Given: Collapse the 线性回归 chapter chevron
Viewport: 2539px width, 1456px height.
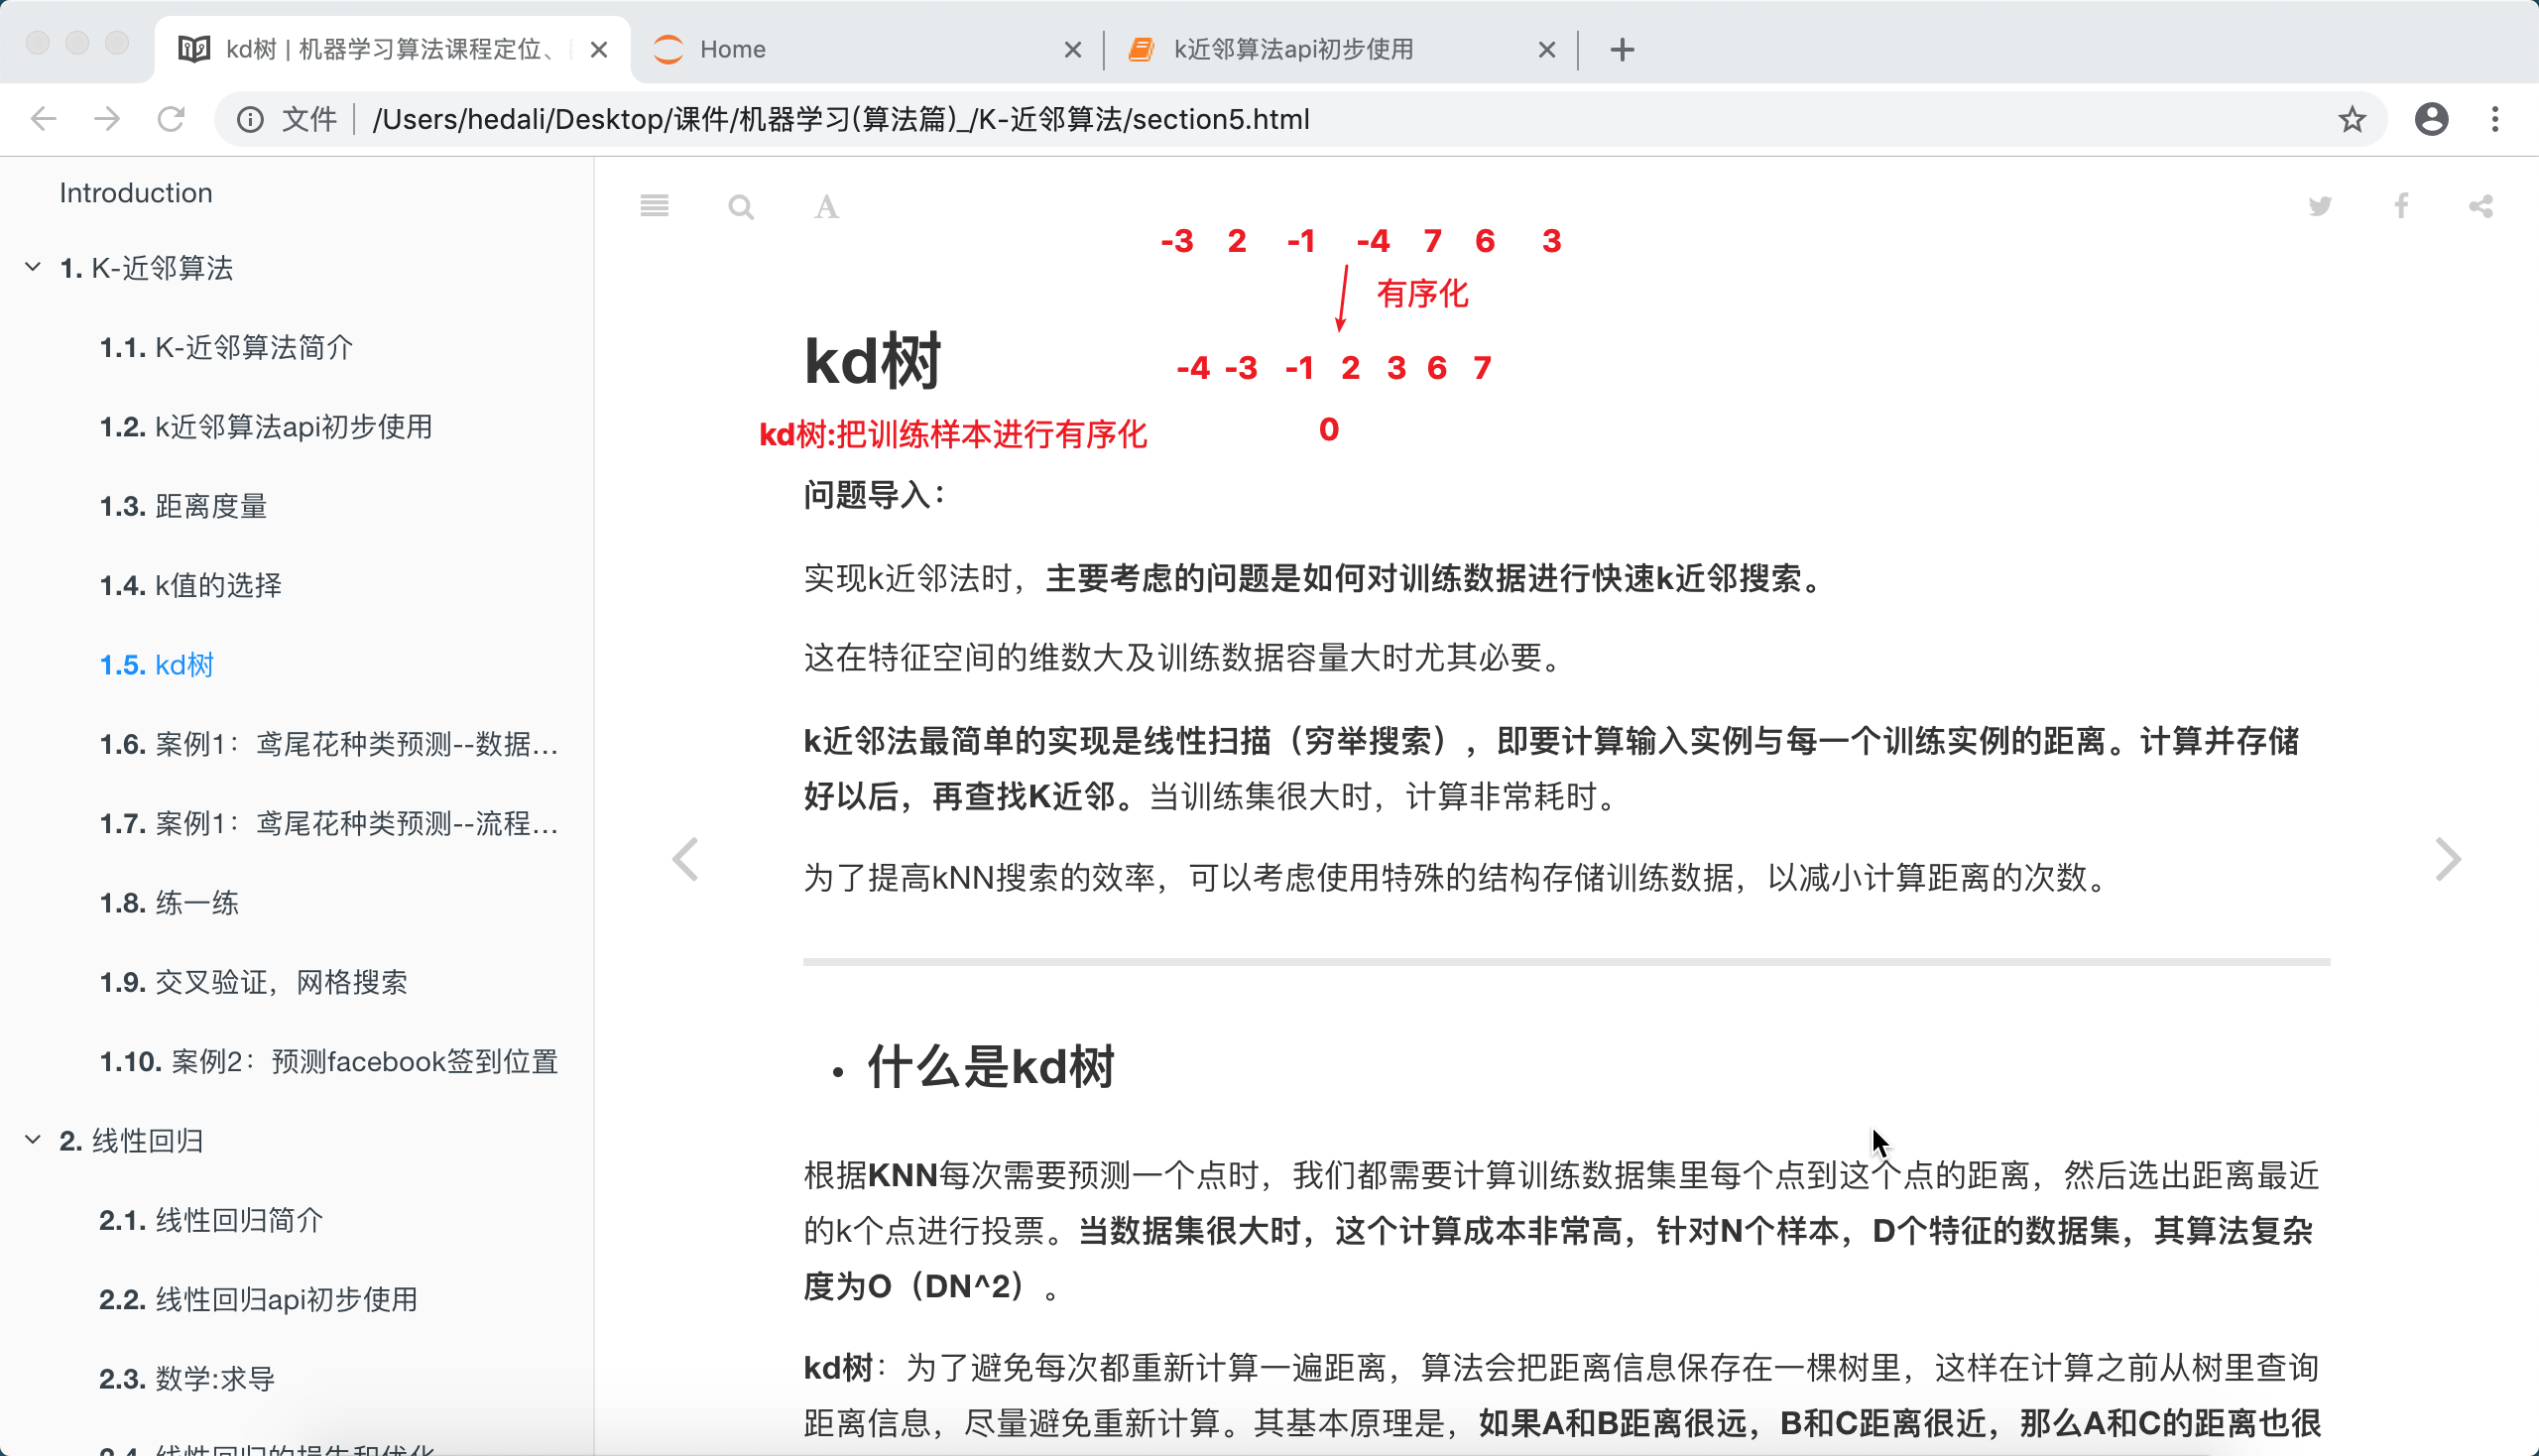Looking at the screenshot, I should pyautogui.click(x=33, y=1140).
